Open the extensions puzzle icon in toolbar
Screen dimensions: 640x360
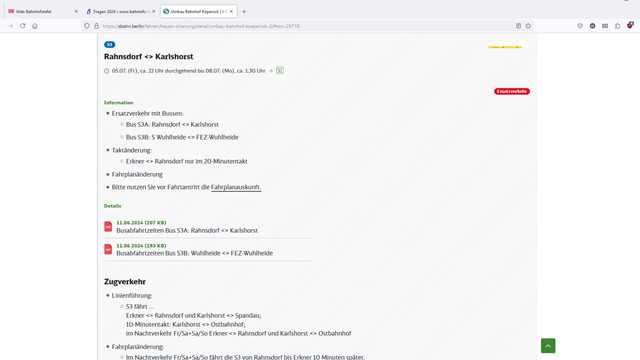[x=618, y=26]
